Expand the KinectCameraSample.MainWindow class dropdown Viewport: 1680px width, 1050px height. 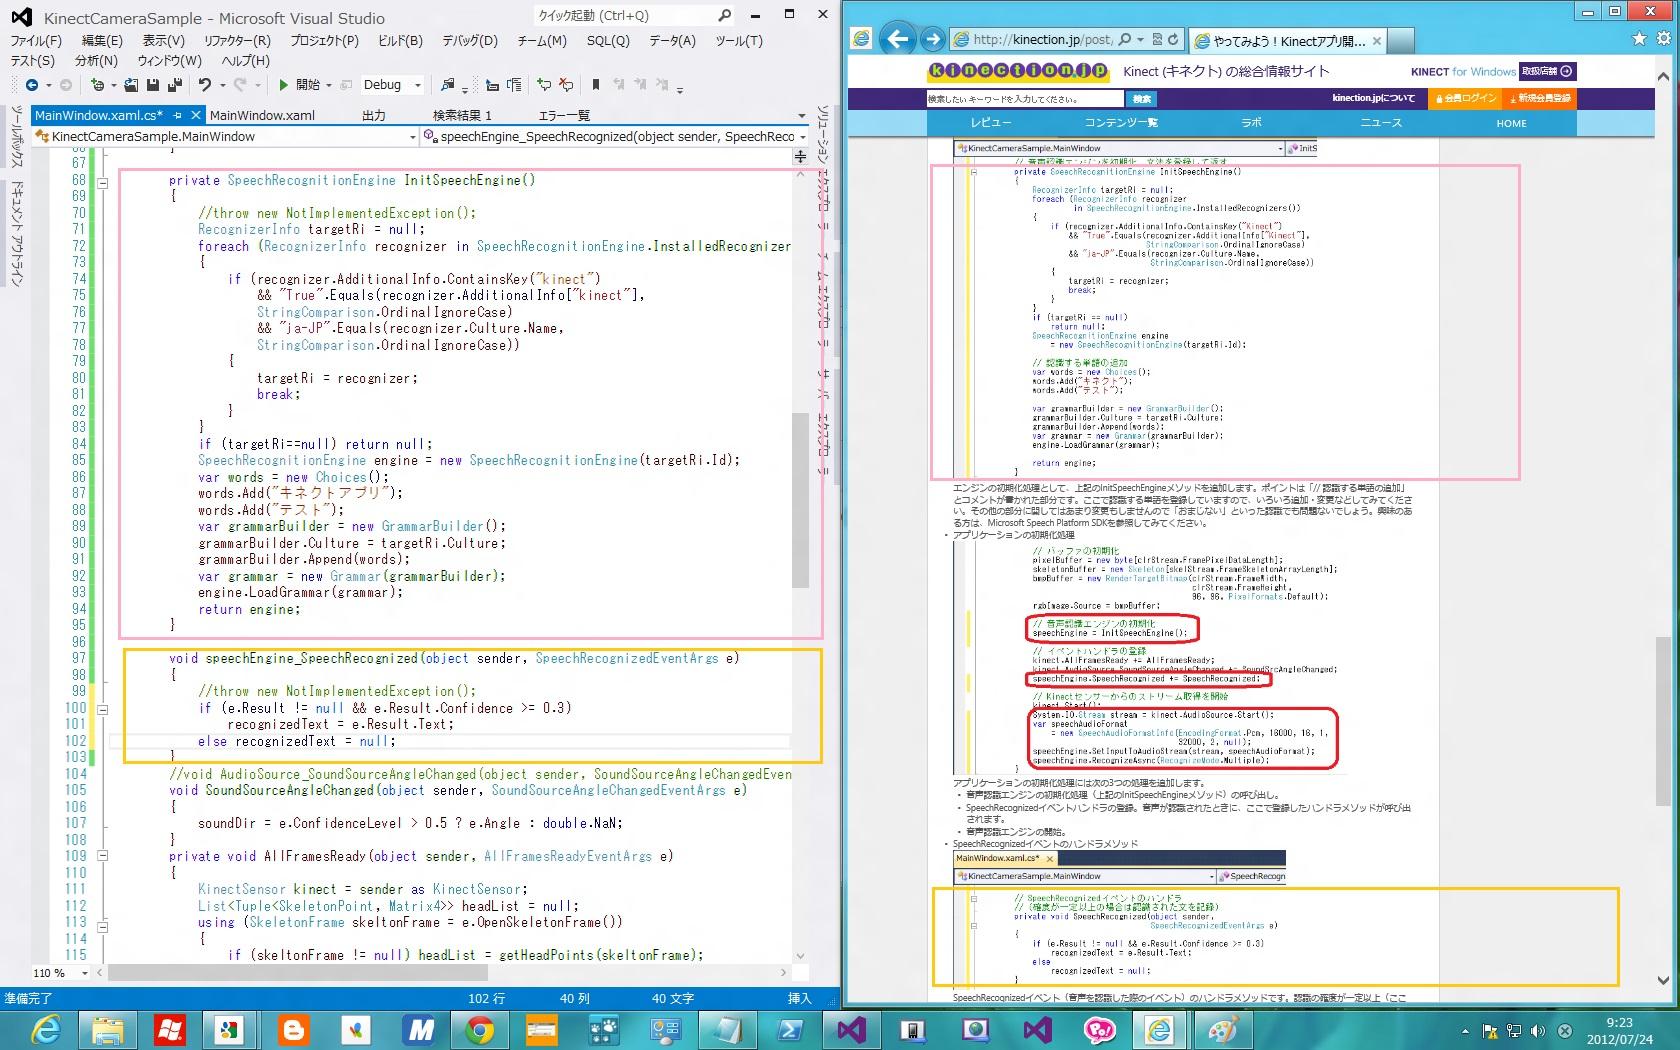click(x=412, y=137)
